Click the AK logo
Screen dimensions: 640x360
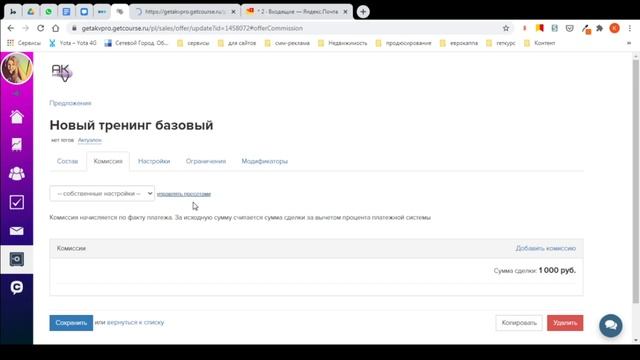(x=62, y=73)
